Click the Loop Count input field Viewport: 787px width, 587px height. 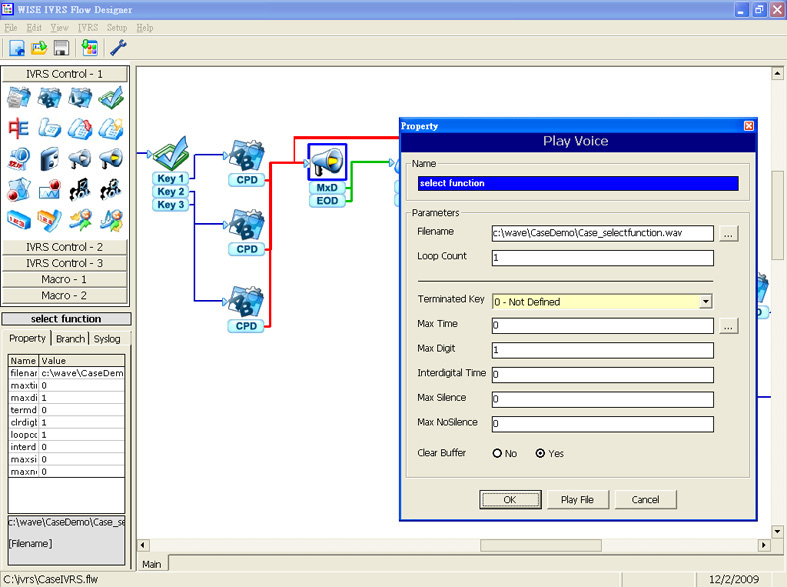point(602,258)
